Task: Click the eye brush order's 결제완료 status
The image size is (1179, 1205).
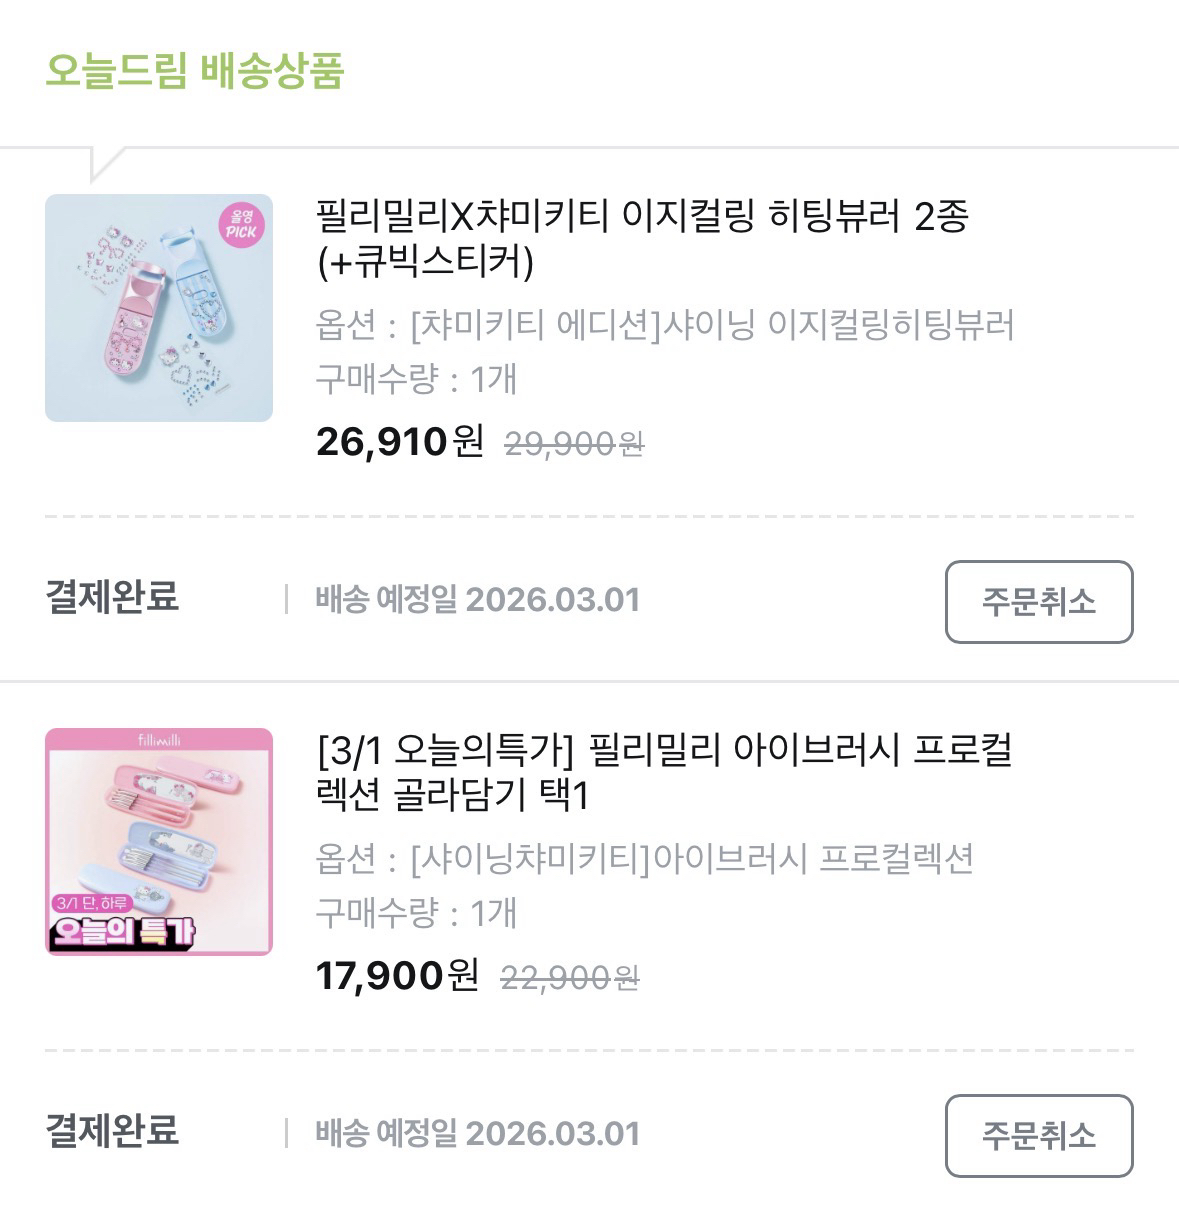Action: [x=112, y=1131]
